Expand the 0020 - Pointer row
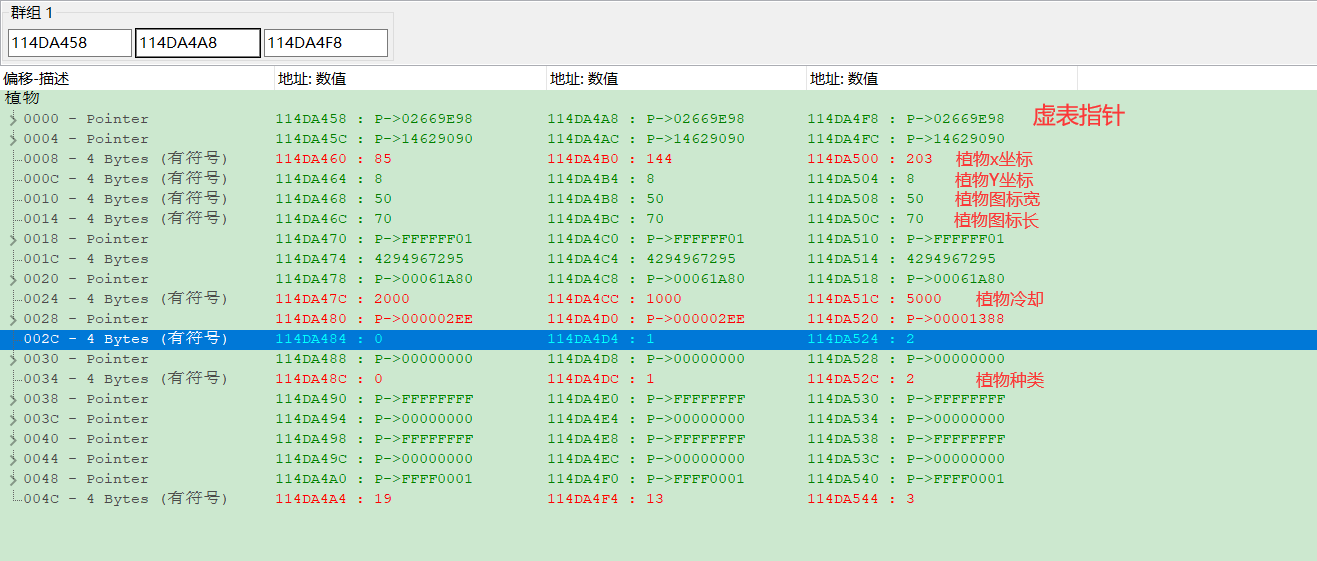 coord(13,279)
